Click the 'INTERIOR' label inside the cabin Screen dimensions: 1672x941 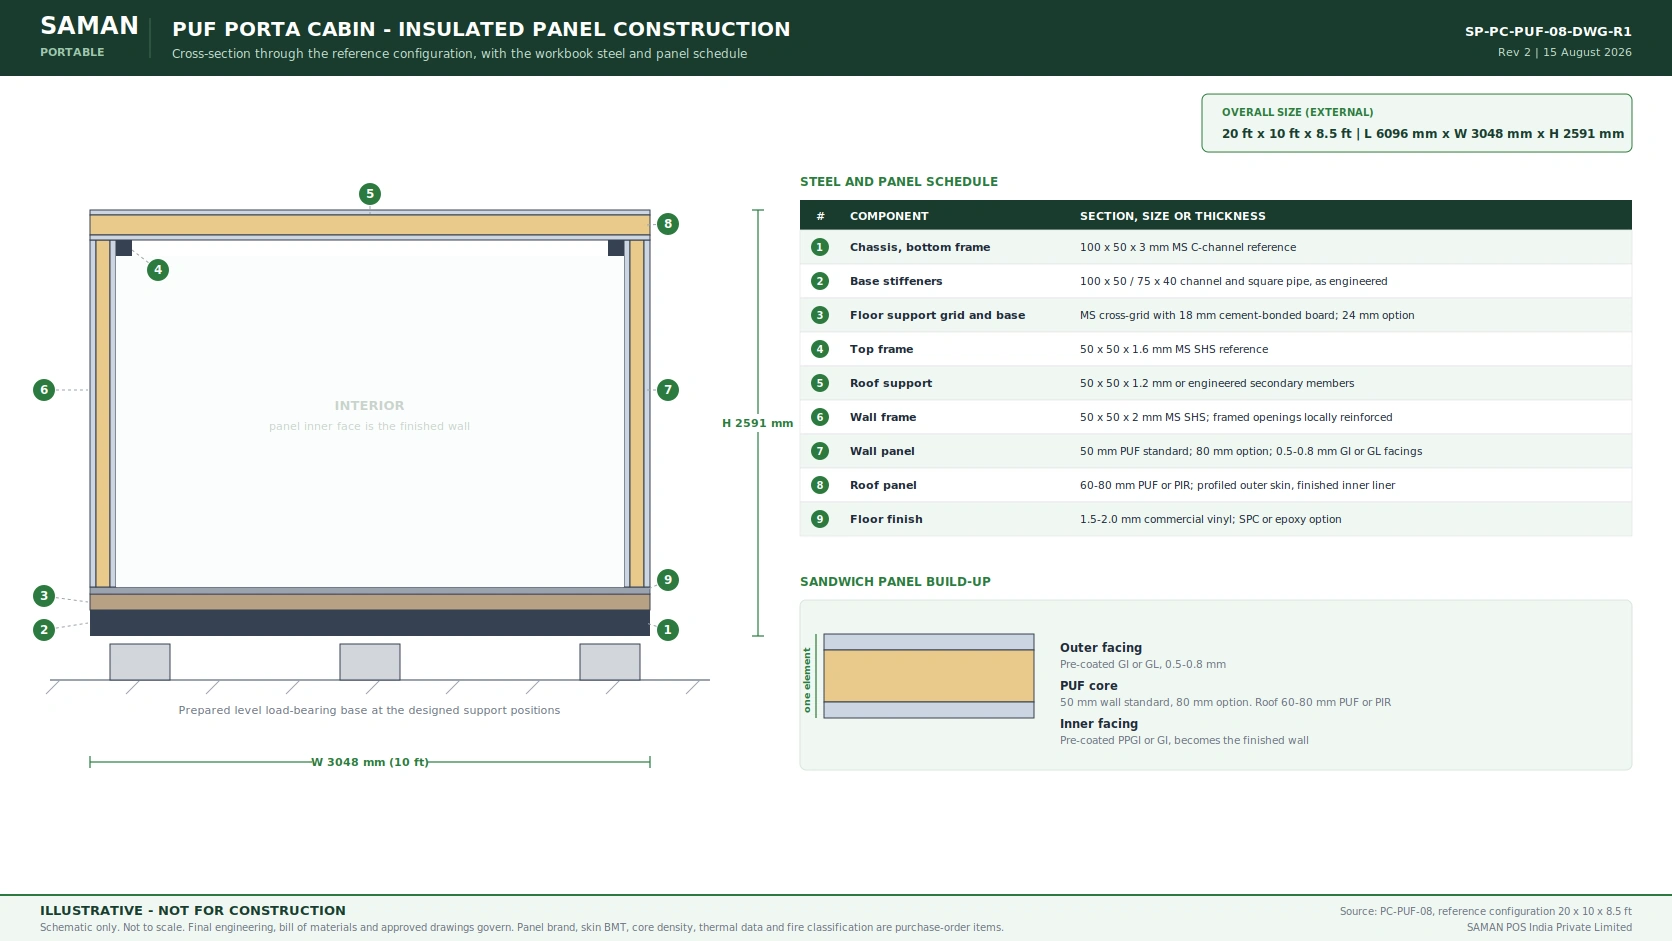pos(370,406)
